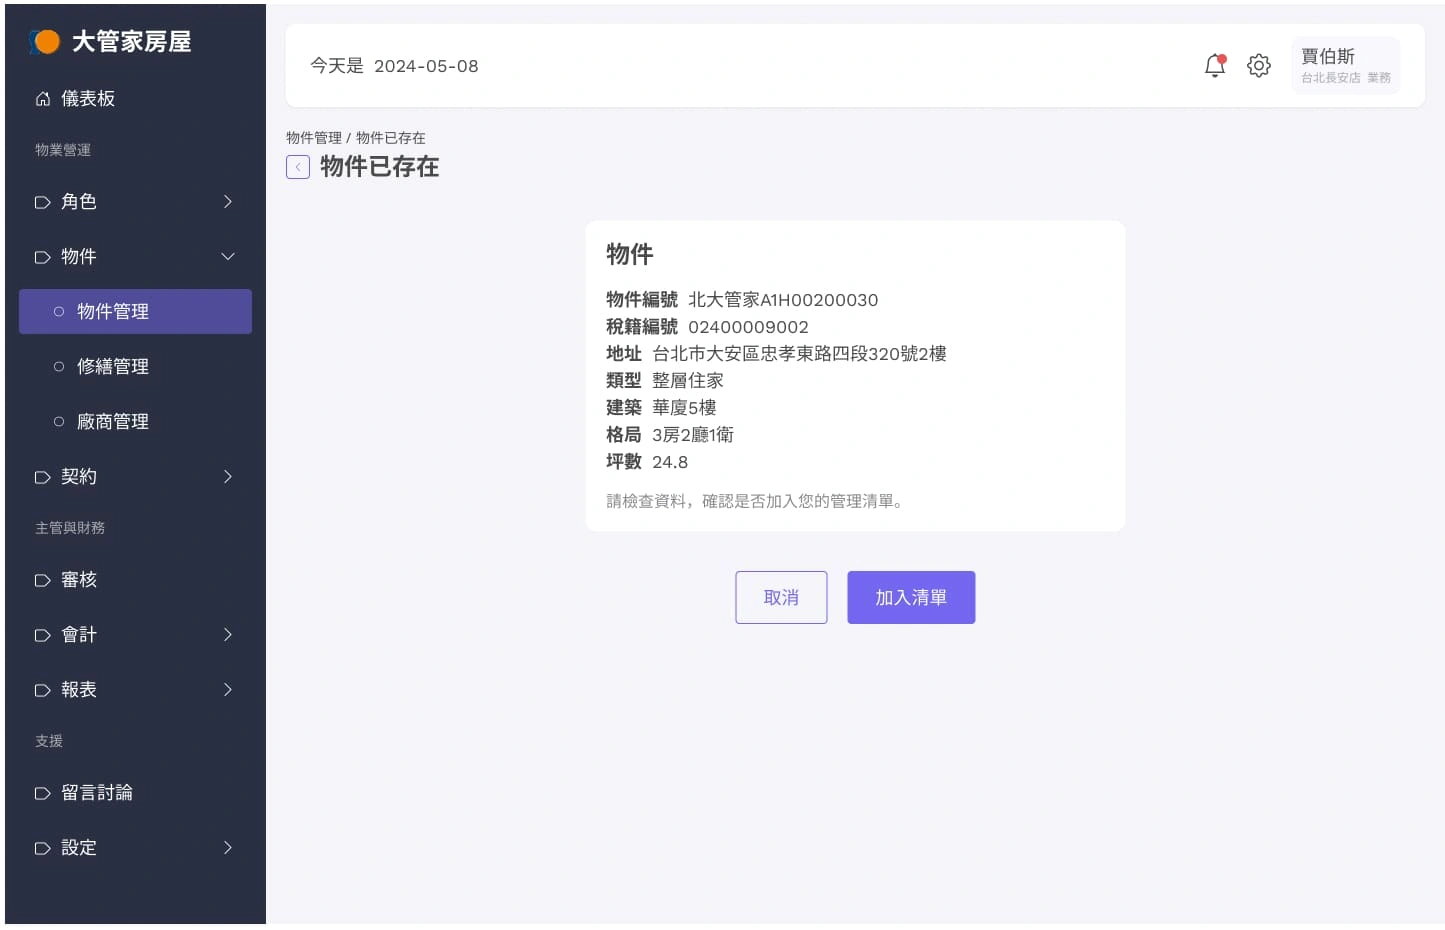Open 廠商管理 in the sidebar

tap(112, 421)
